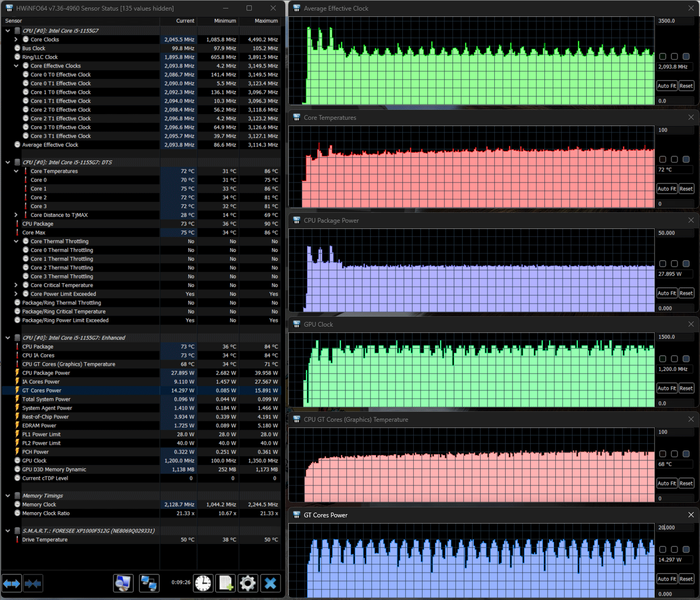Open sensor settings gear icon
Screen dimensions: 700x600
tap(248, 583)
